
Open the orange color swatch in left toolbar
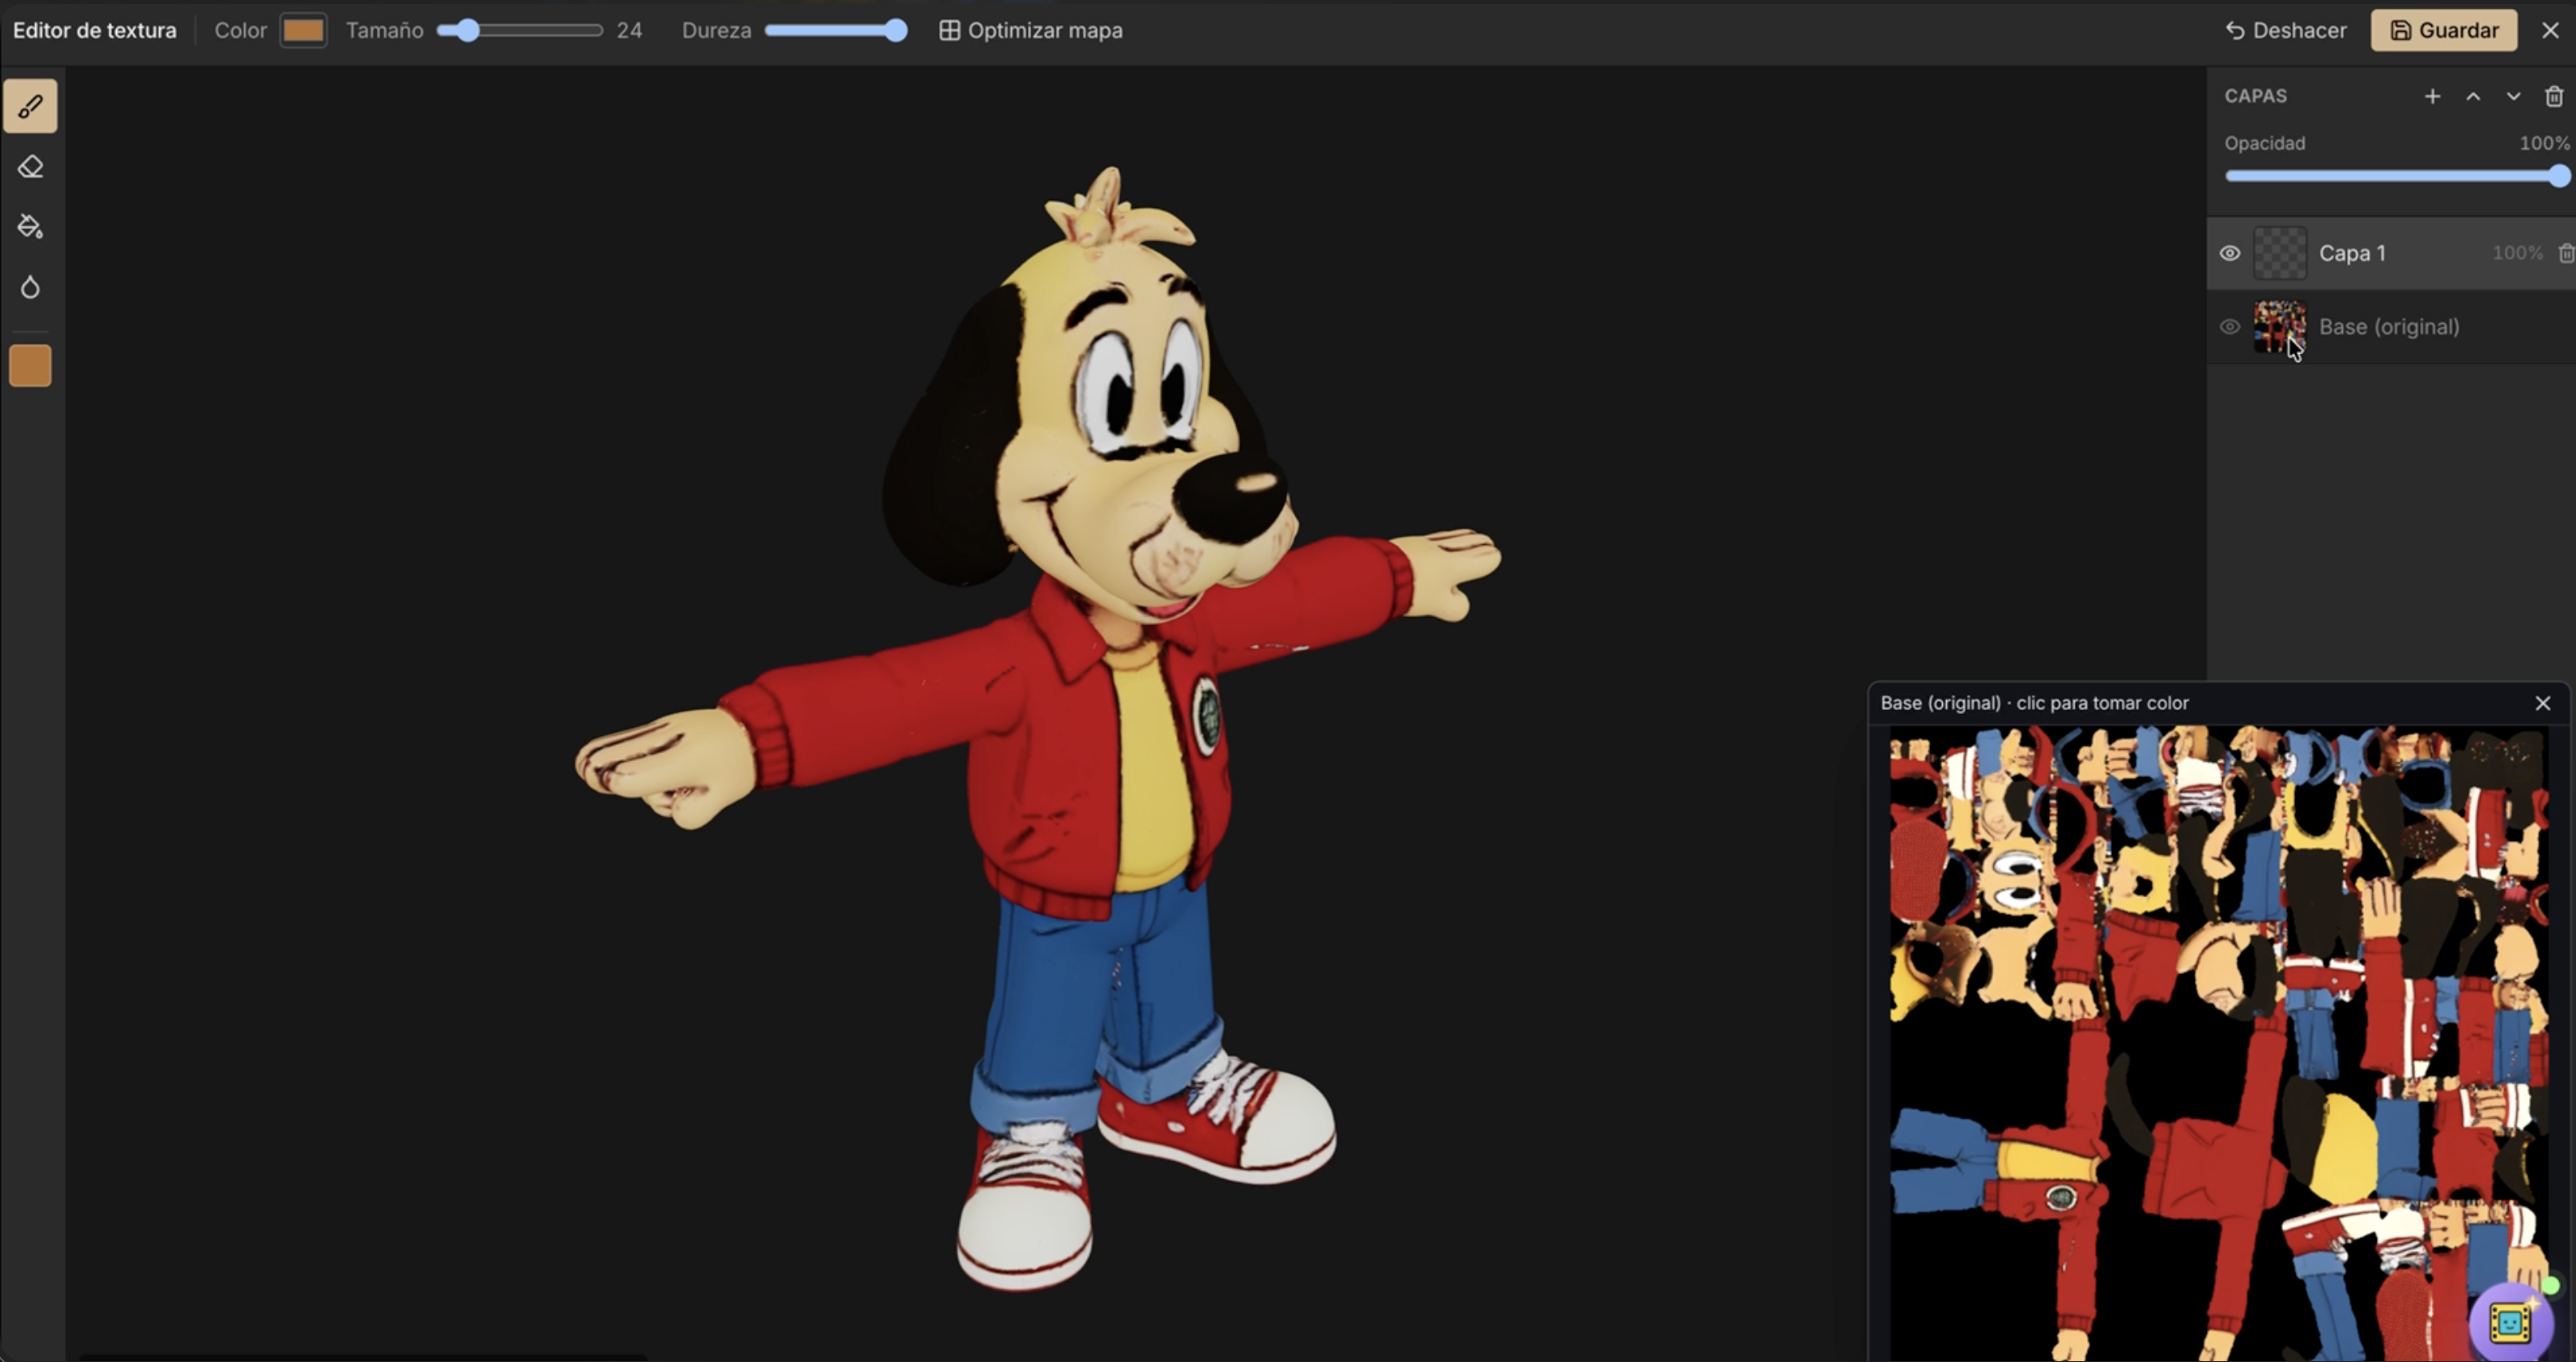point(30,366)
